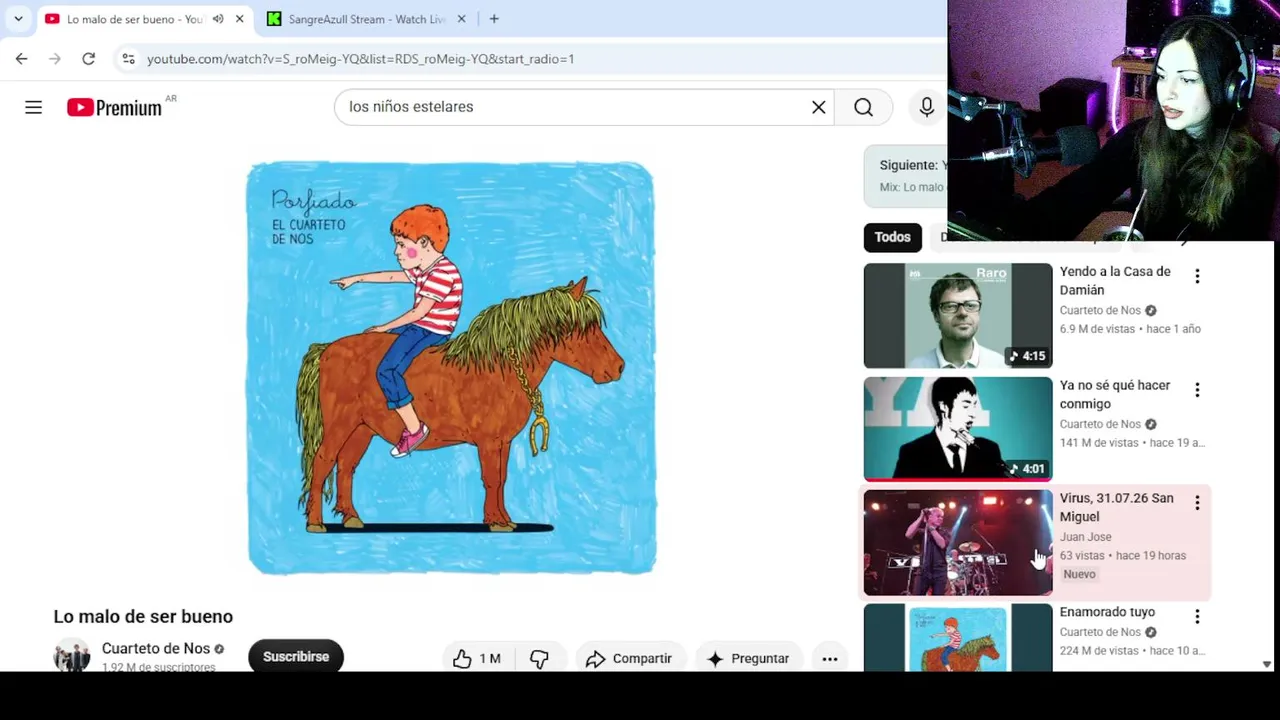Open options for Yendo a la Casa de Damián

1197,276
